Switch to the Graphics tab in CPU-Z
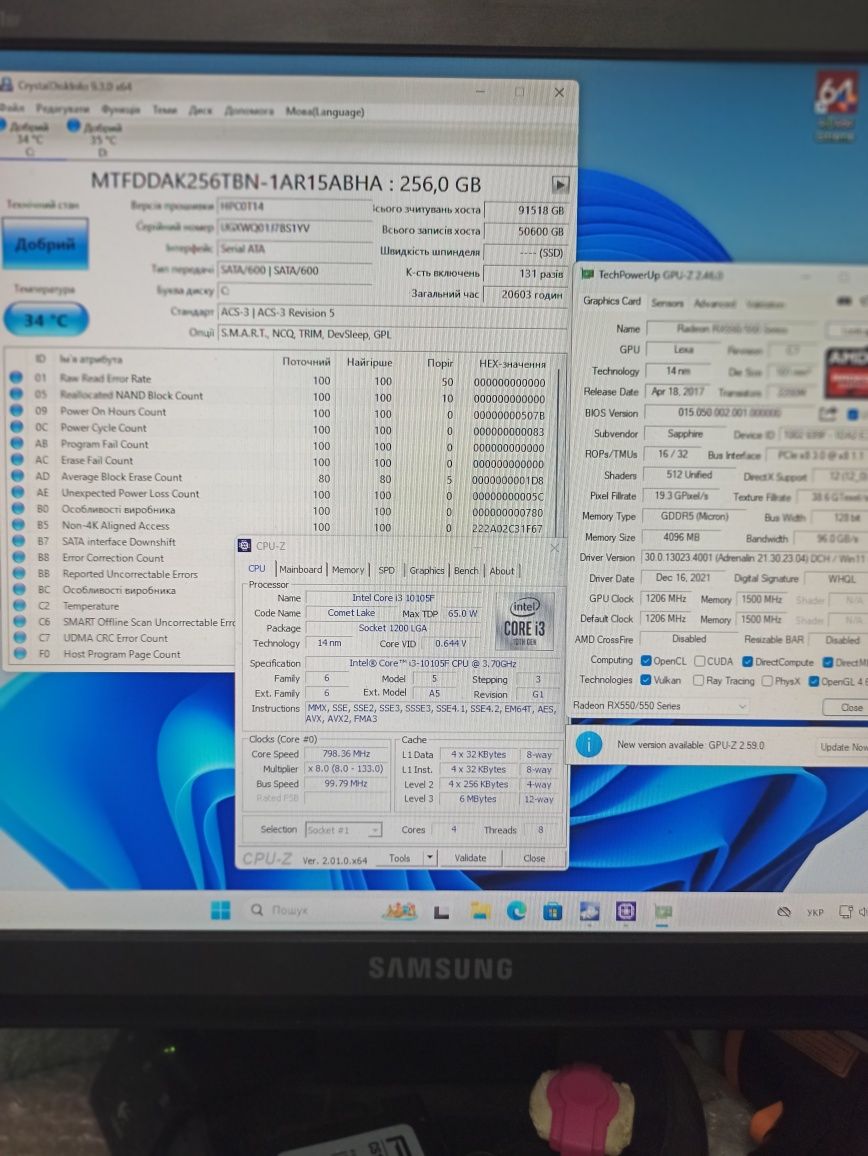 coord(427,570)
